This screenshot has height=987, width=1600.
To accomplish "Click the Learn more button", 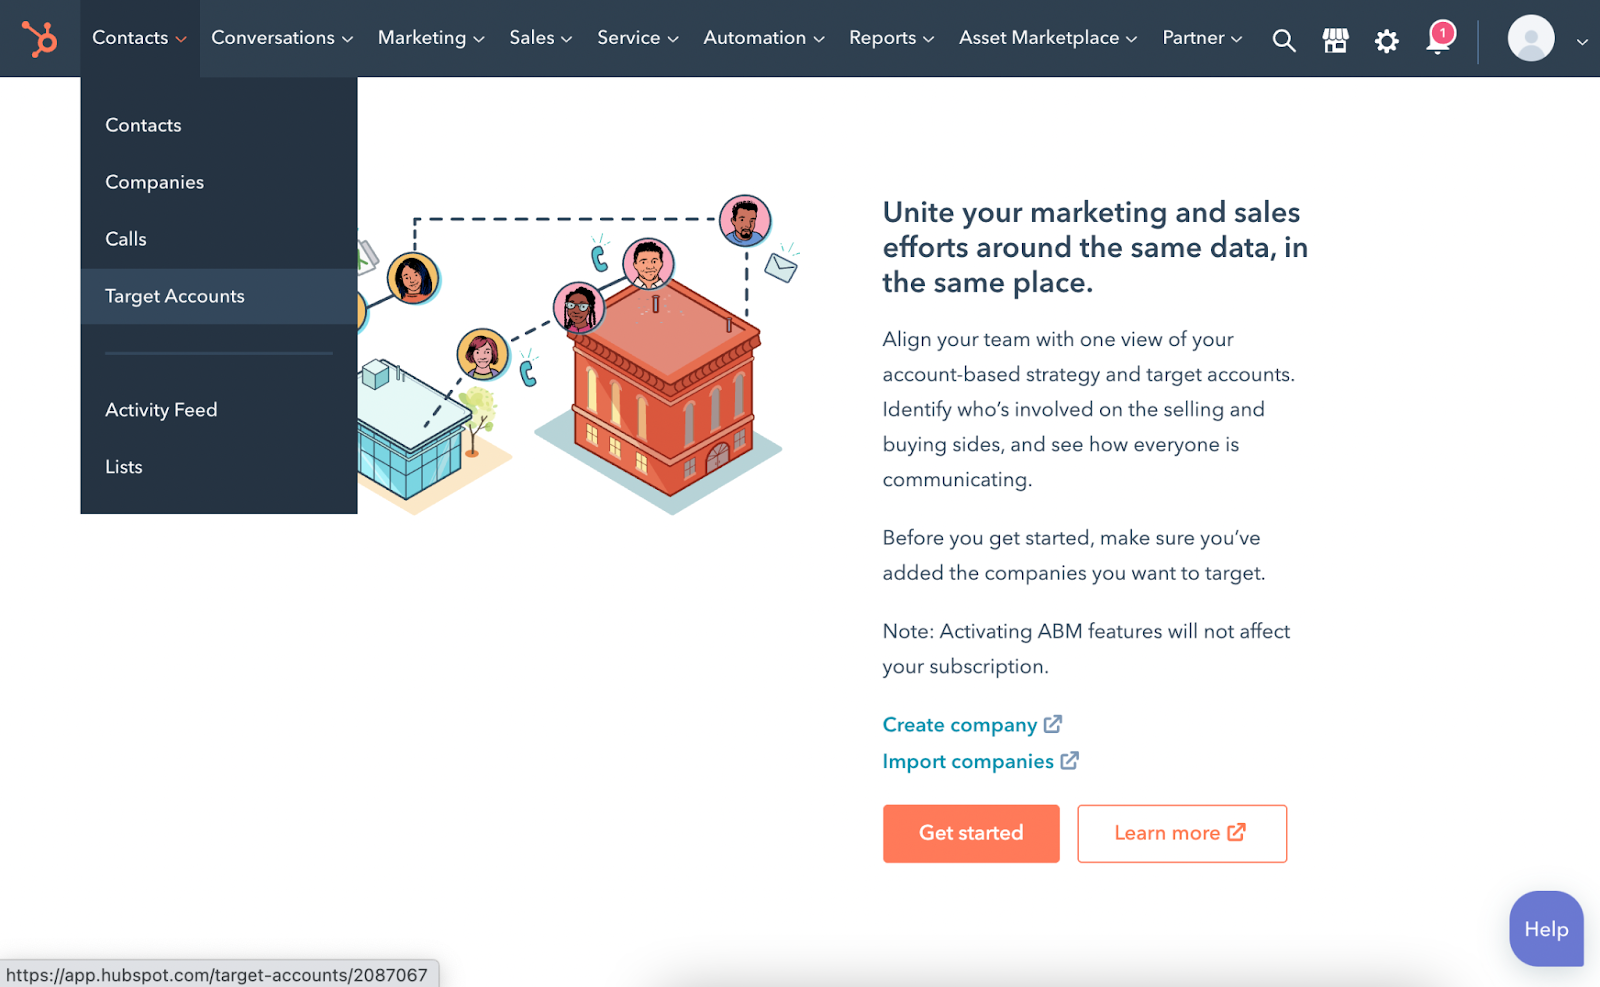I will (x=1182, y=833).
